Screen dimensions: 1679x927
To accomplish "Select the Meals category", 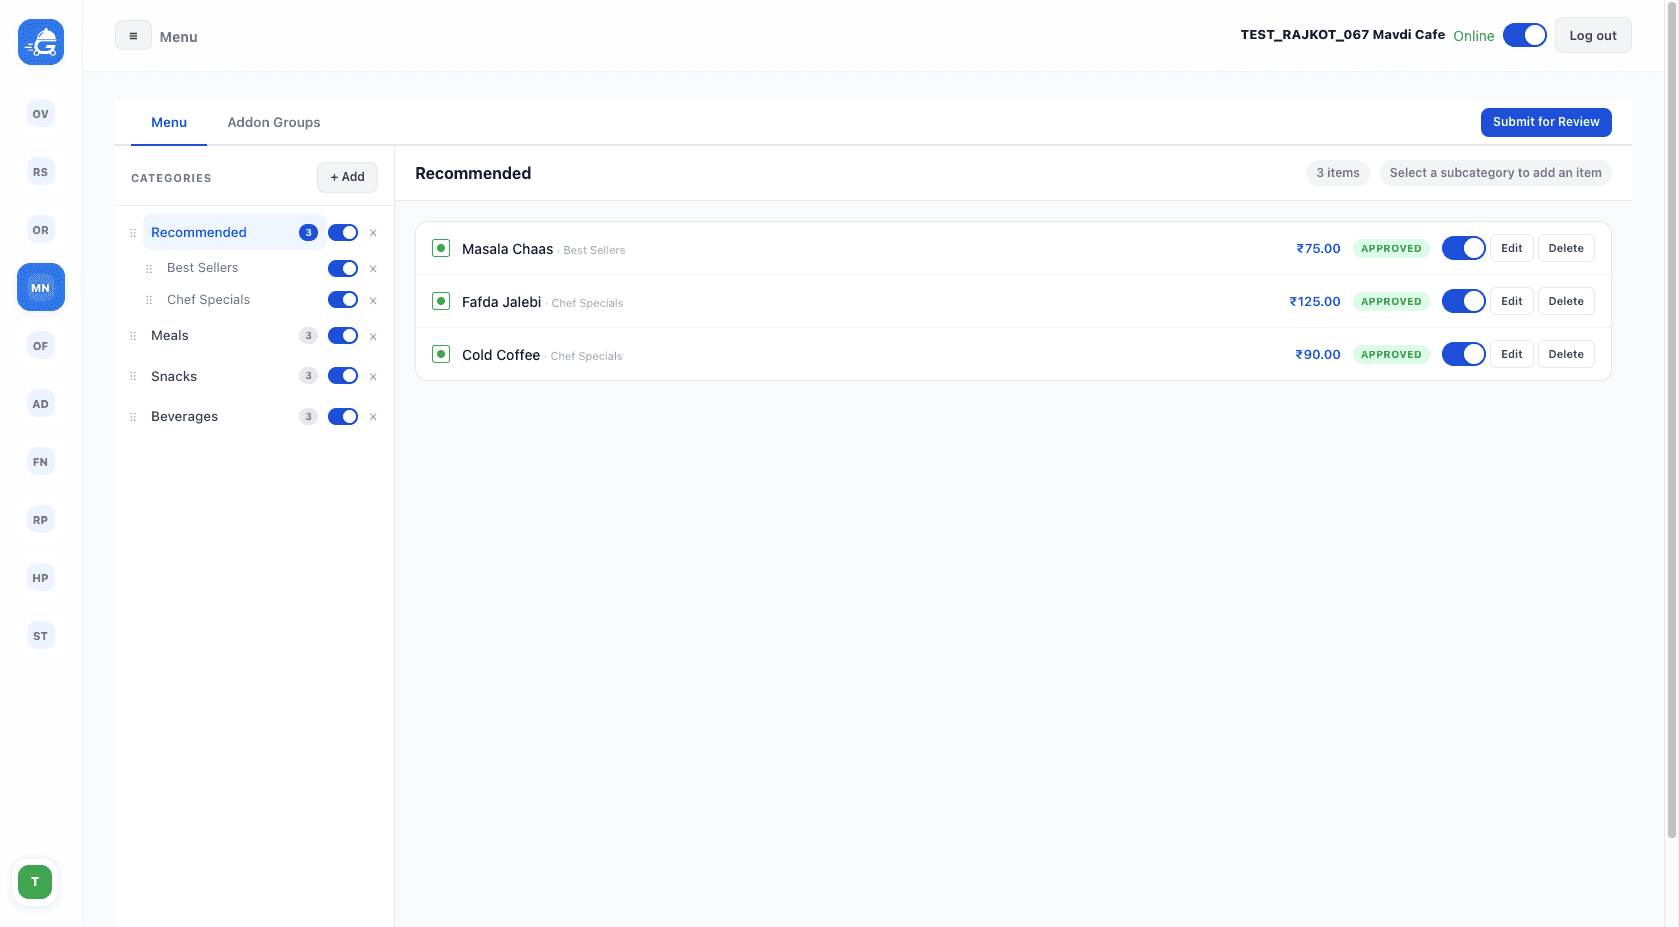I will [x=170, y=336].
